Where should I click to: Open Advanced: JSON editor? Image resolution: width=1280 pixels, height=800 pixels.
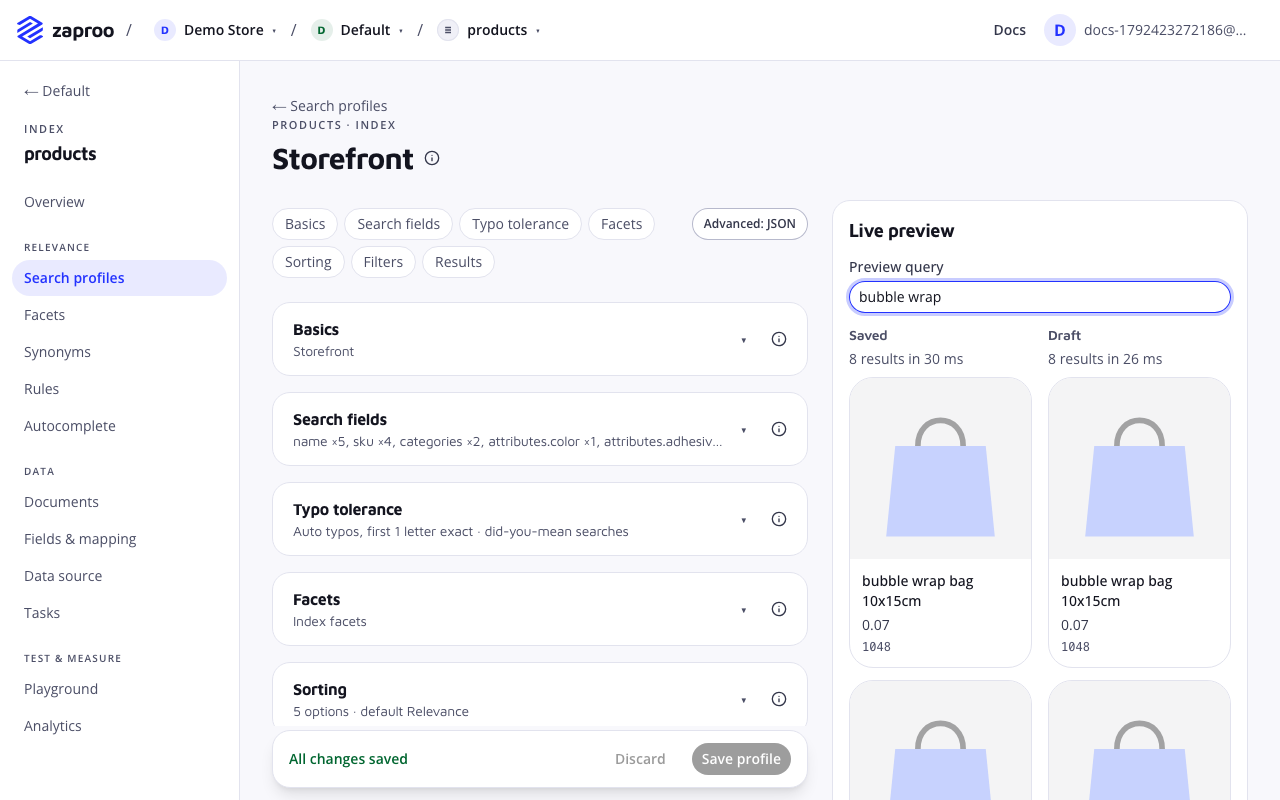(750, 224)
